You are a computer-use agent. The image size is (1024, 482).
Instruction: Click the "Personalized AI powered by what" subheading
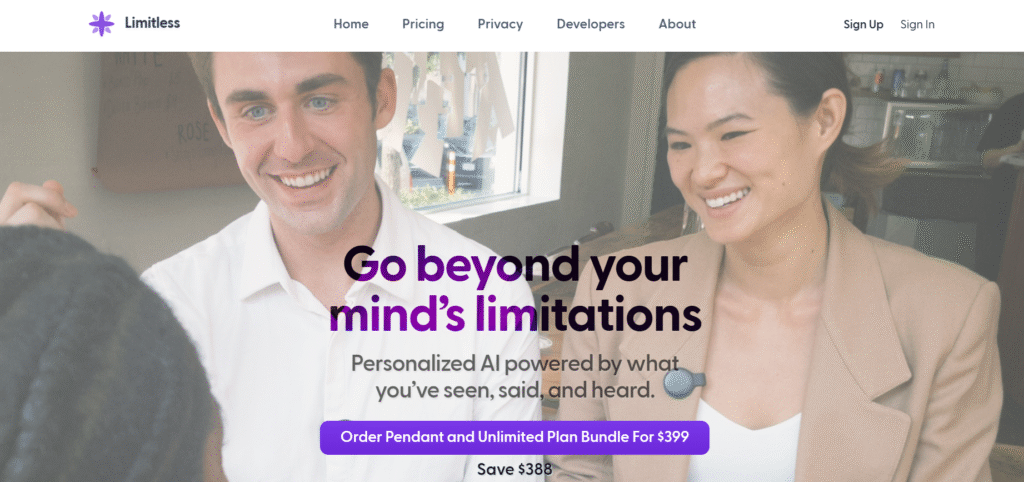point(515,363)
